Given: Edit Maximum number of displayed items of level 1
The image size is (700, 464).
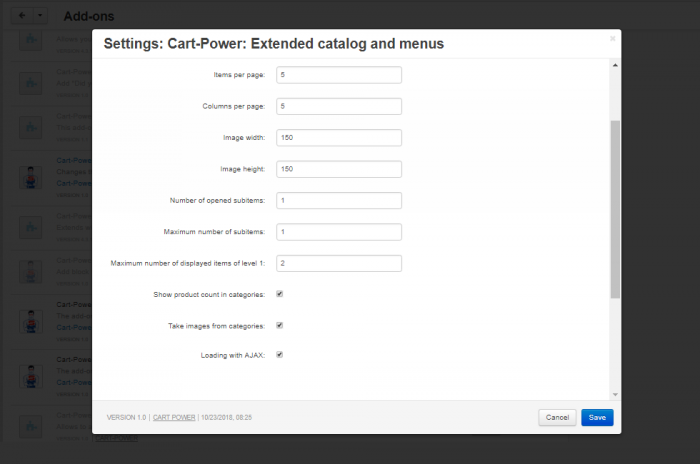Looking at the screenshot, I should 339,263.
